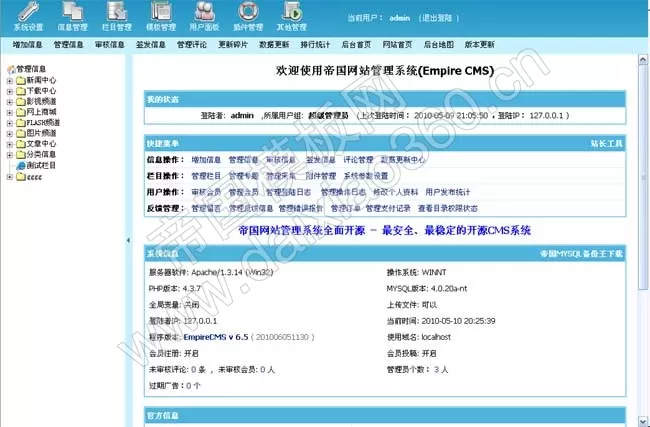Click the folder icon of 下载中心
Screen dimensions: 650x427
[x=21, y=91]
